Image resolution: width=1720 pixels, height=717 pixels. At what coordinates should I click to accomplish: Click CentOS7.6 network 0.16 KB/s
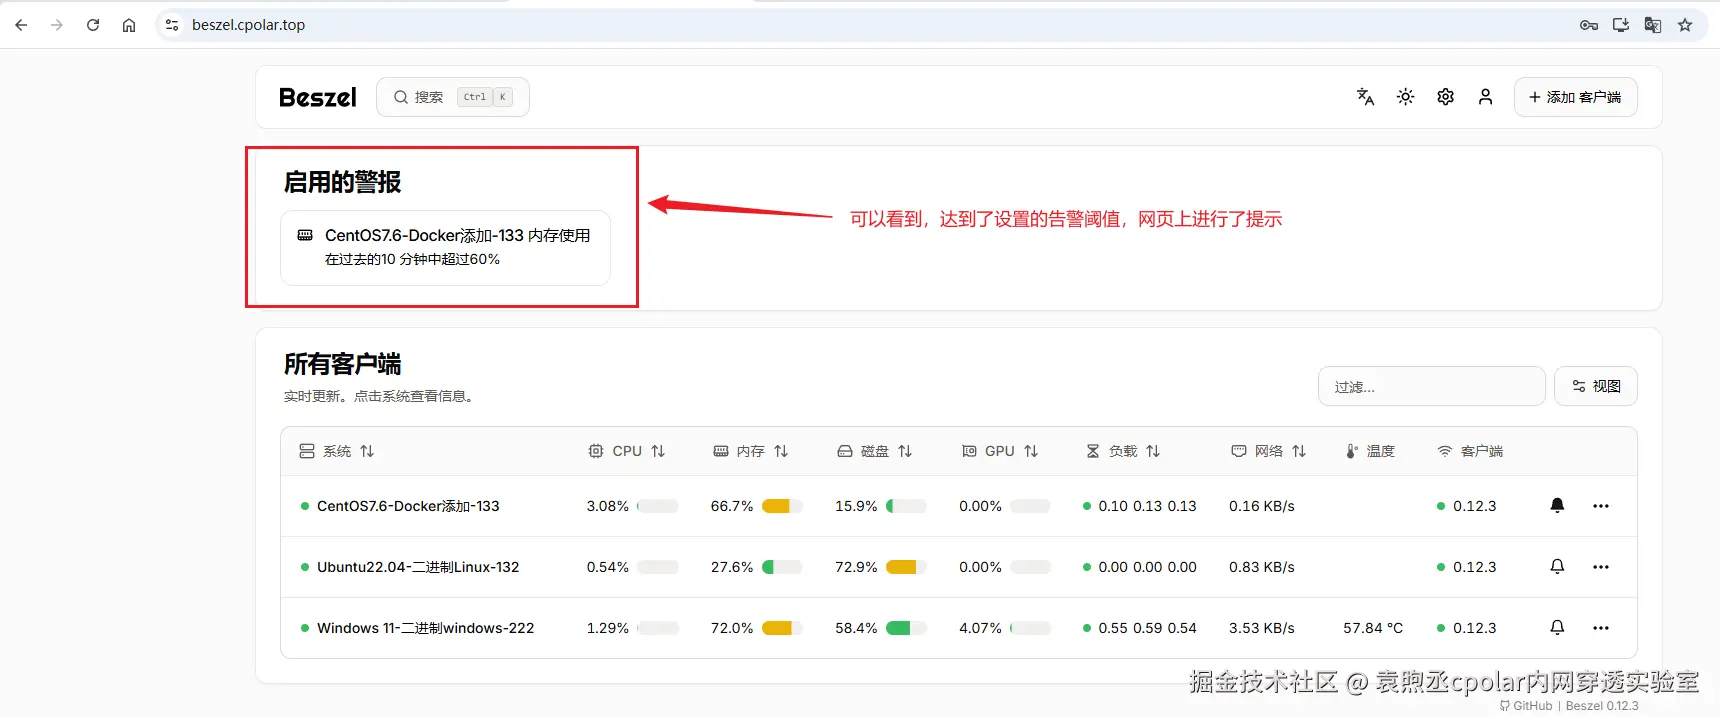[x=1262, y=506]
